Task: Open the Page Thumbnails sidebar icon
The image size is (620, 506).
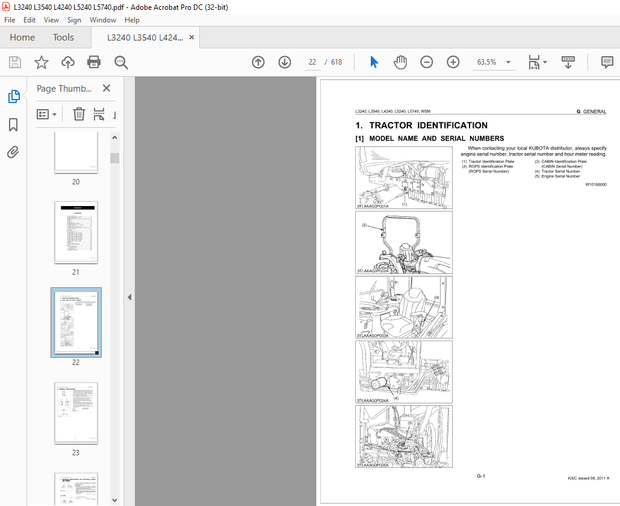Action: click(x=13, y=96)
